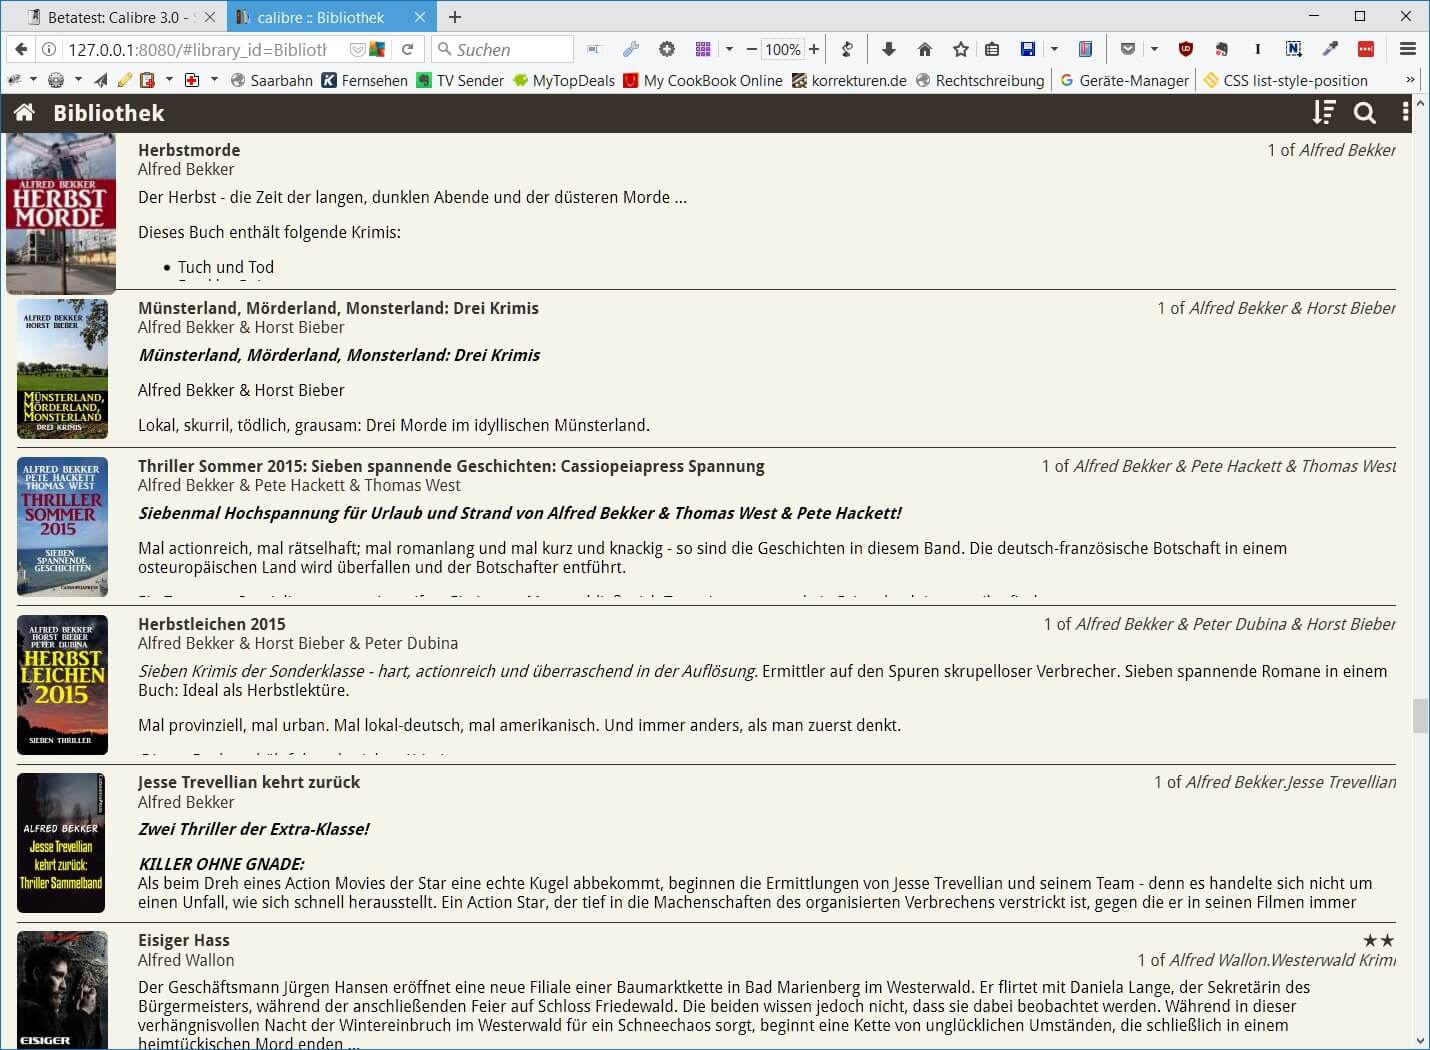1430x1050 pixels.
Task: Activate the color picker eyedropper extension
Action: point(1330,49)
